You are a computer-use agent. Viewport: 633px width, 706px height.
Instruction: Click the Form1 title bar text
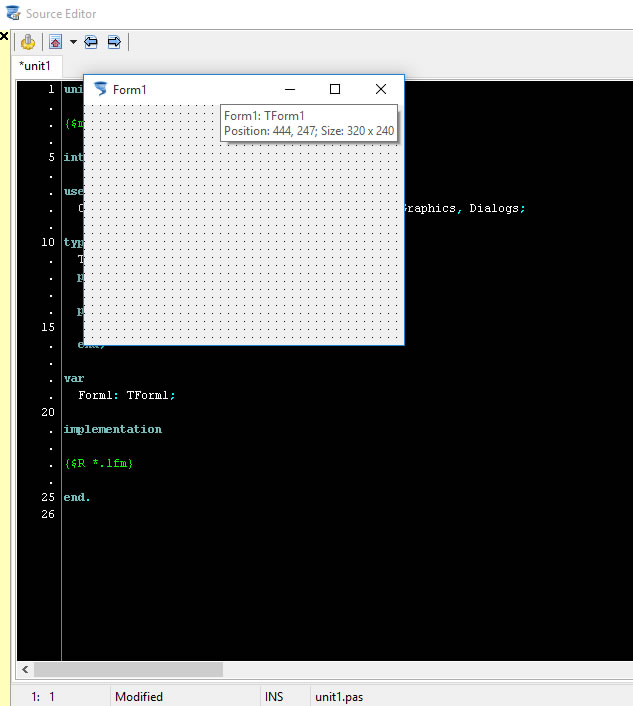point(130,90)
